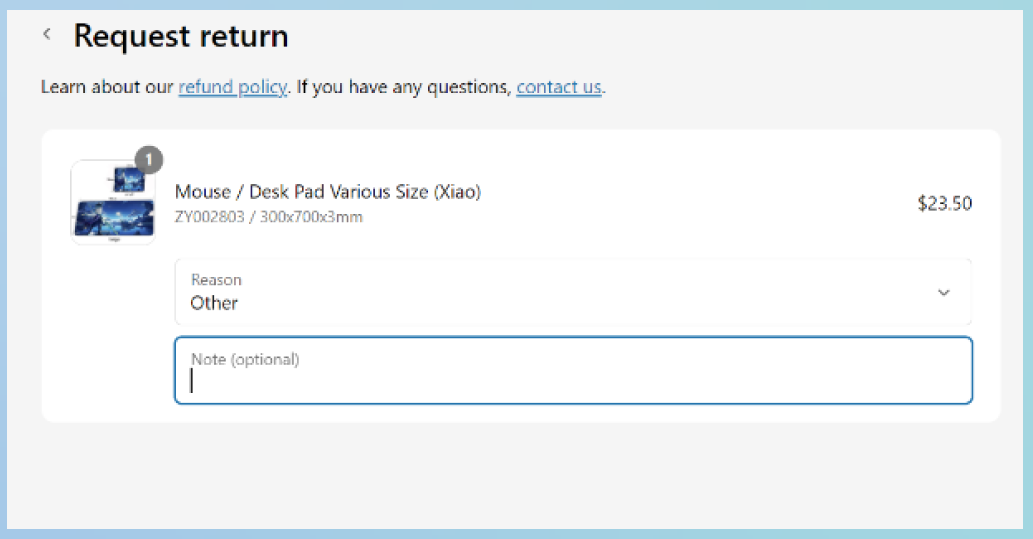Click the Mouse / Desk Pad product title
1033x539 pixels.
327,192
